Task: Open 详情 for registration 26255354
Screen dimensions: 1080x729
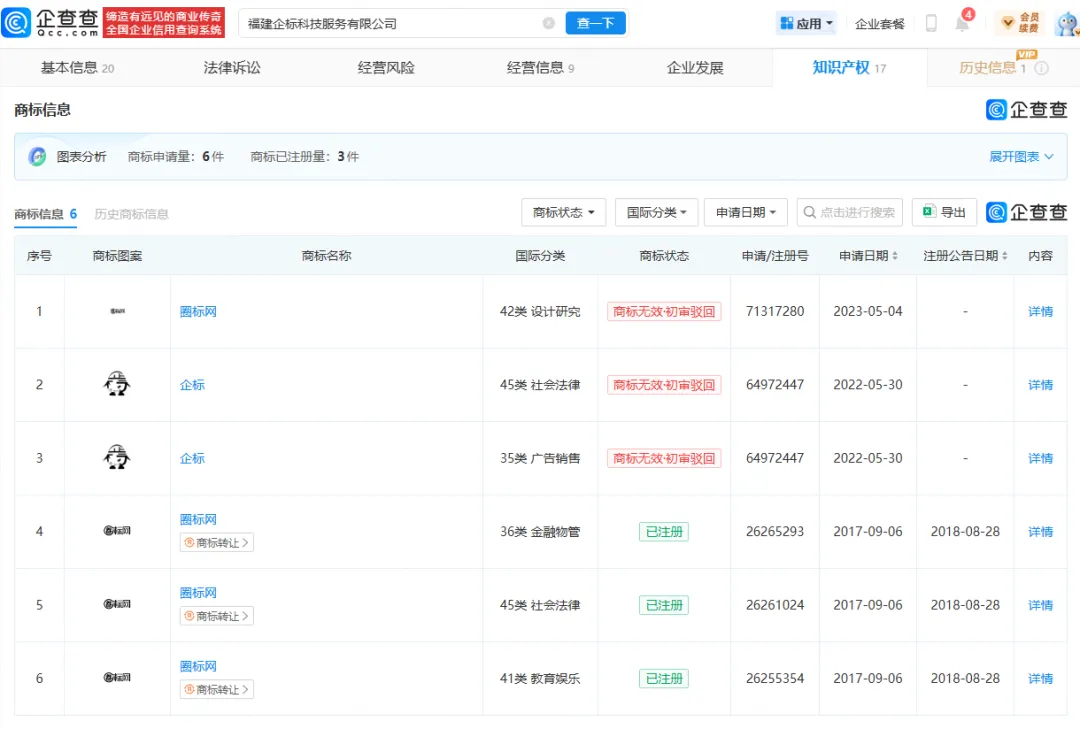Action: (1040, 679)
